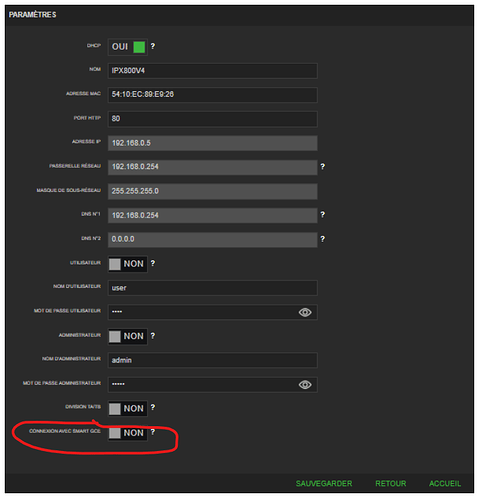Open help for Passerelle Réseau field
The height and width of the screenshot is (500, 483).
point(322,167)
